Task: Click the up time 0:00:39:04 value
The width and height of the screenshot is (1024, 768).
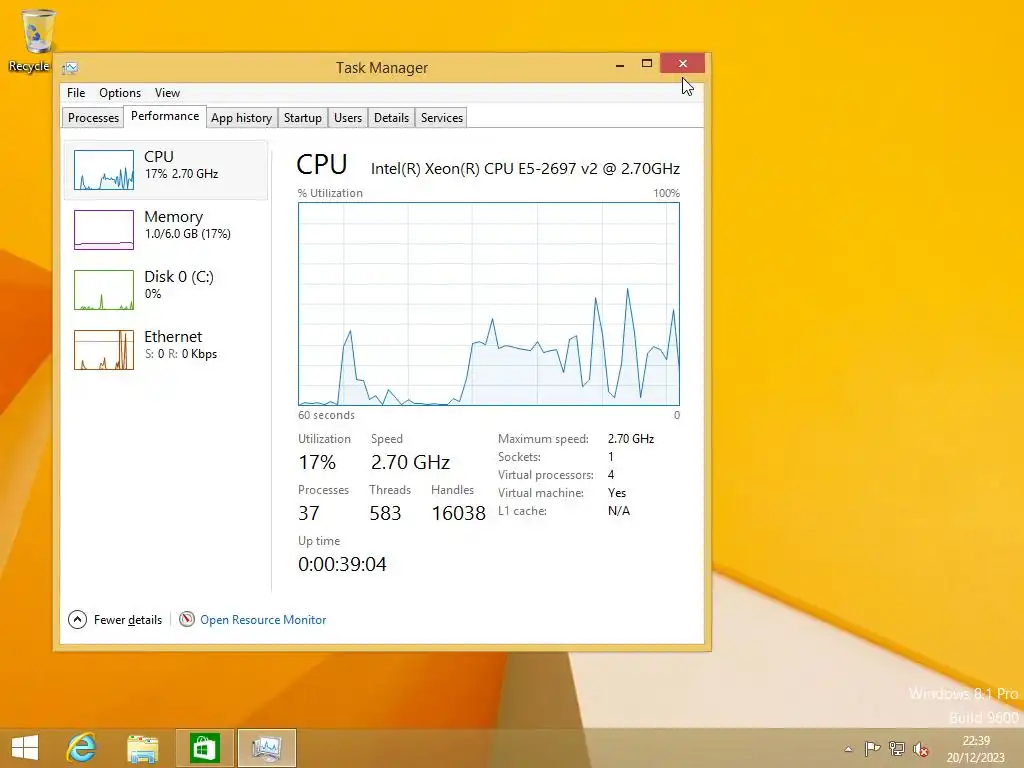Action: [x=342, y=564]
